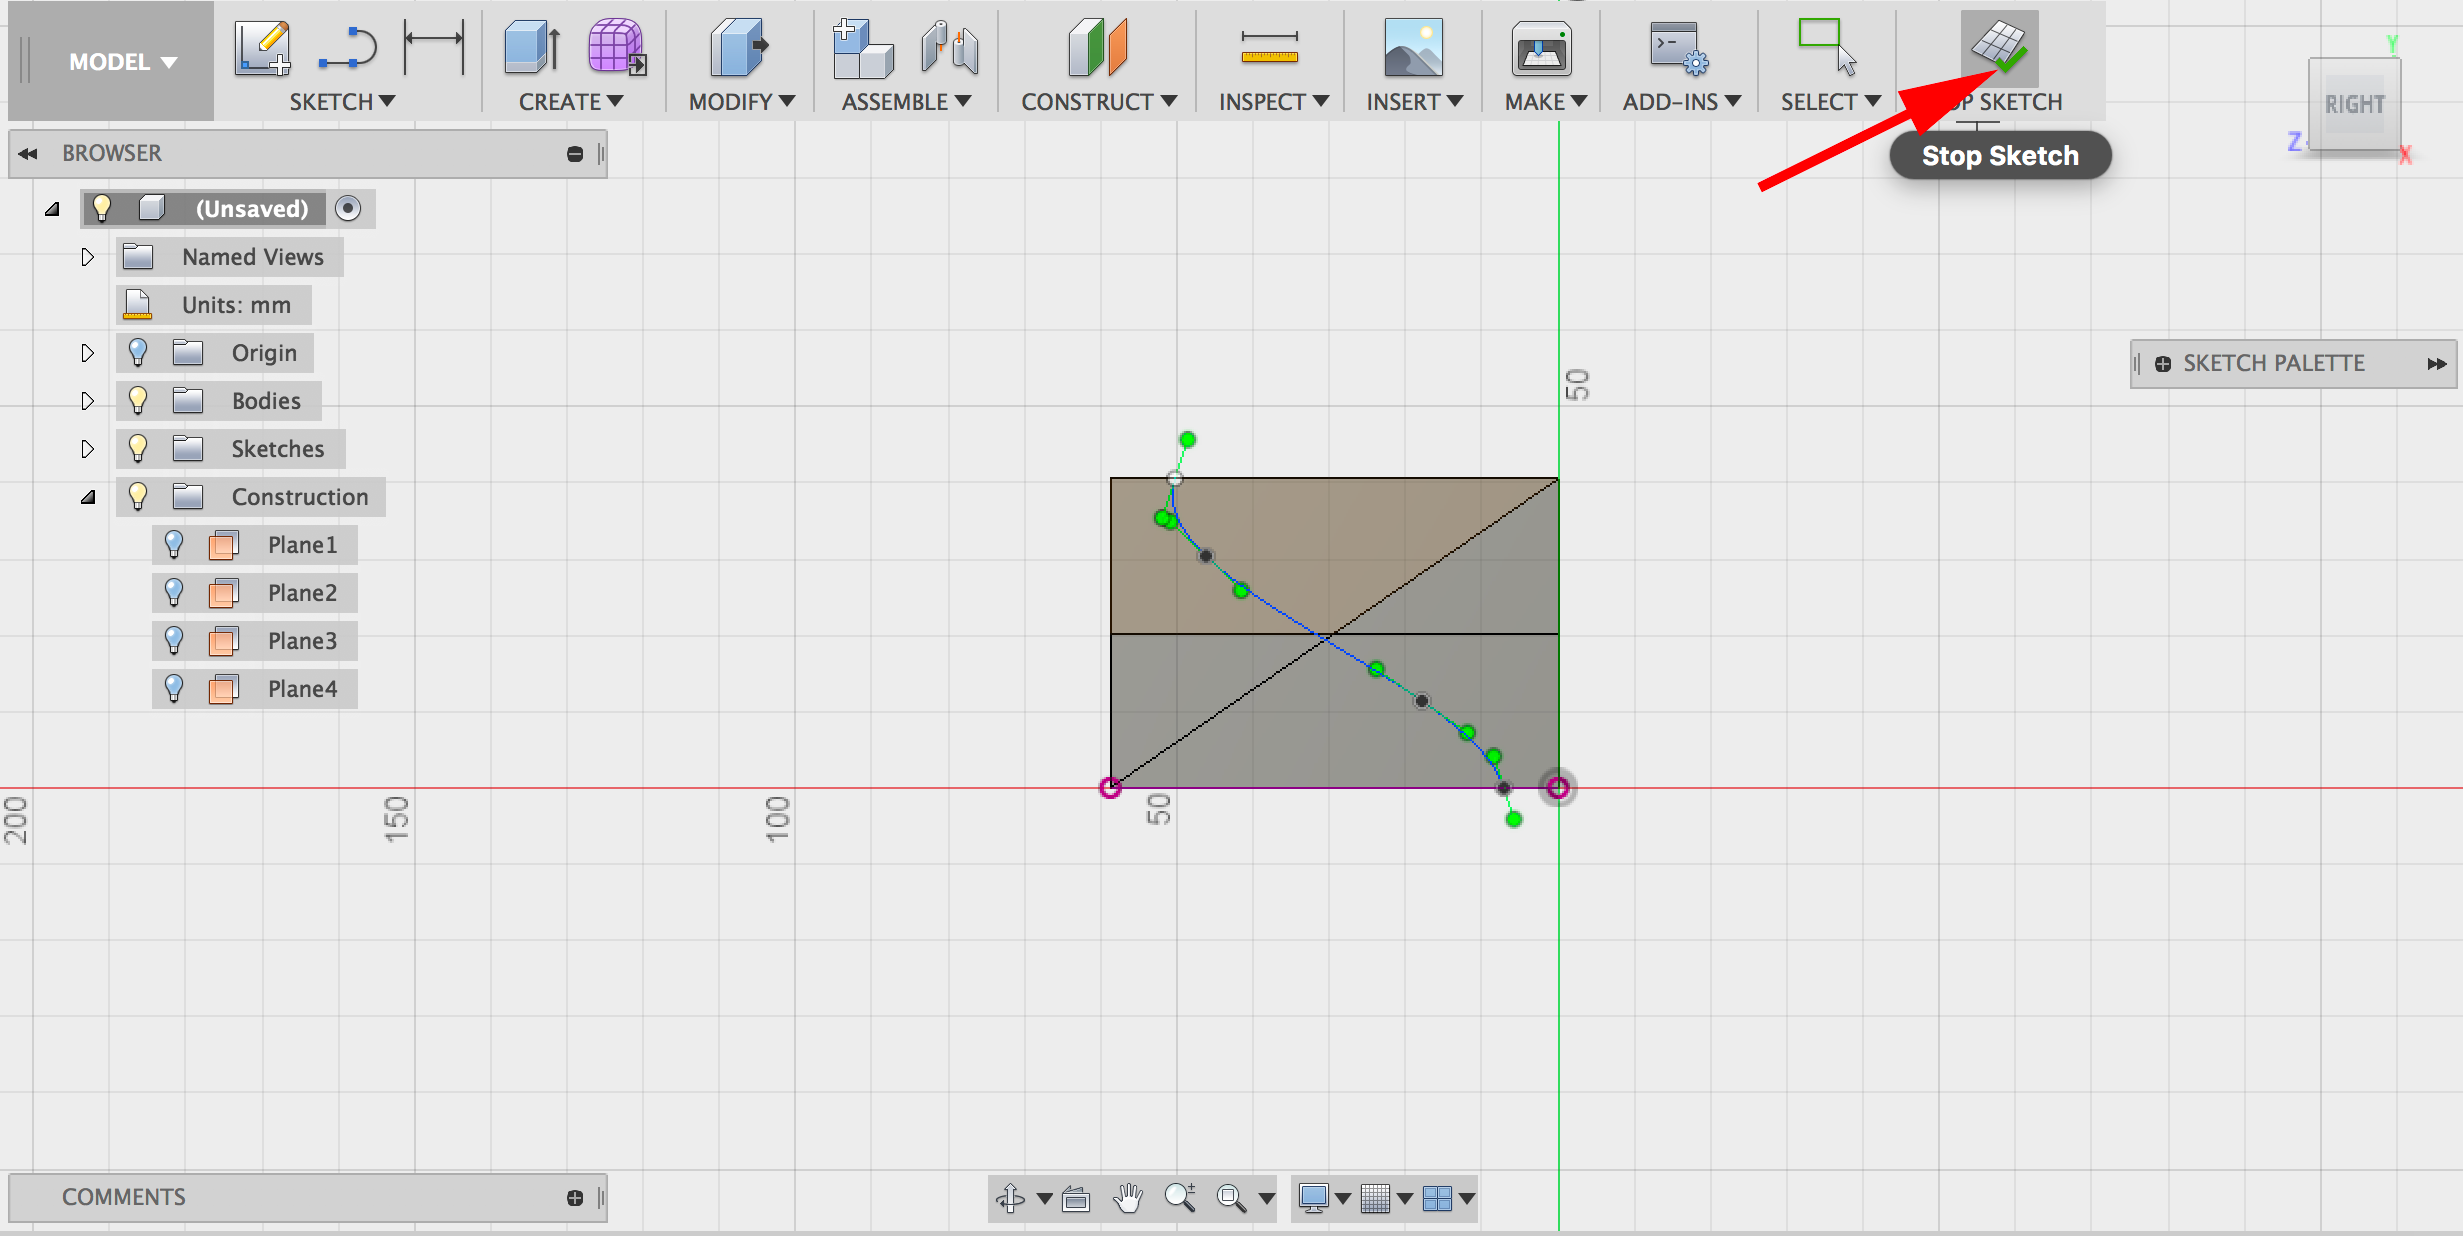This screenshot has width=2463, height=1236.
Task: Open the MAKE menu
Action: 1546,102
